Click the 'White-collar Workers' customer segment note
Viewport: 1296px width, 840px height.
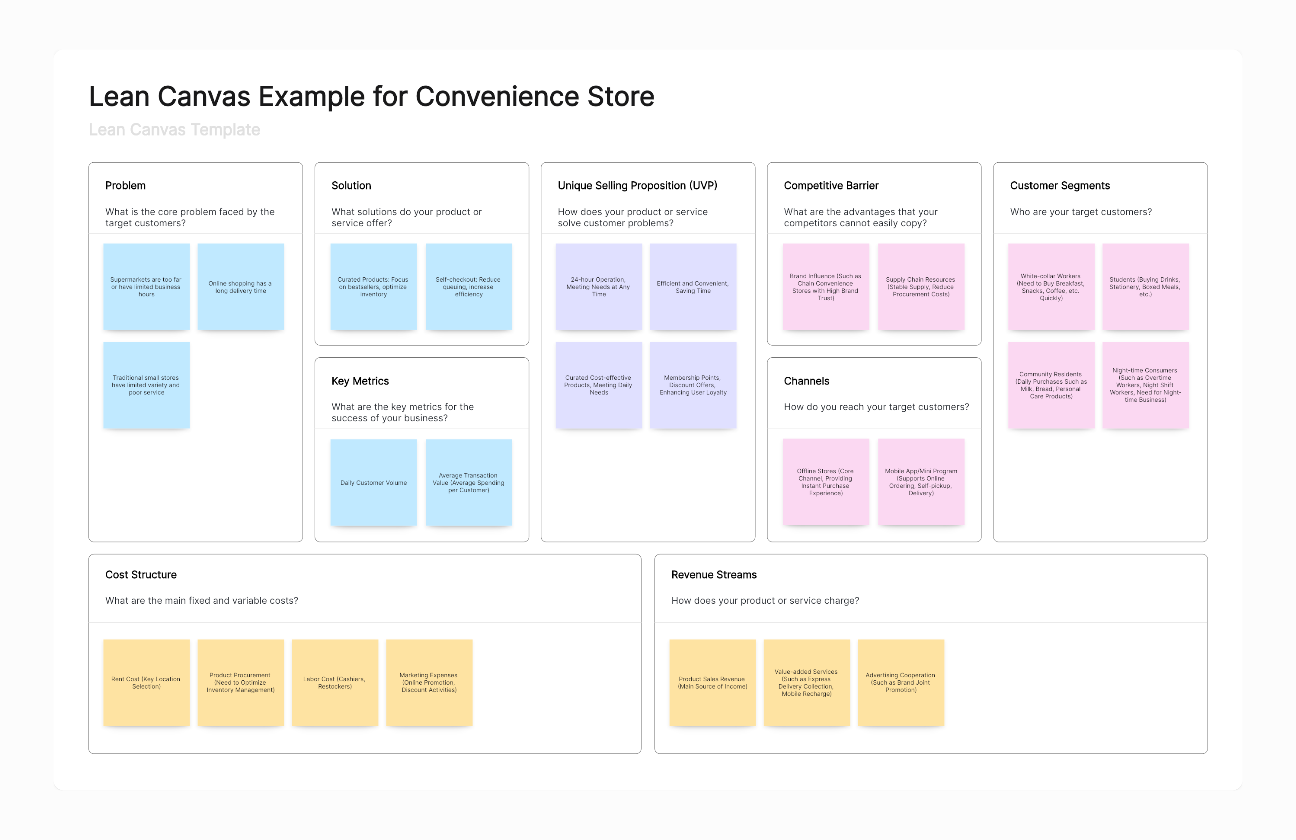pyautogui.click(x=1051, y=287)
